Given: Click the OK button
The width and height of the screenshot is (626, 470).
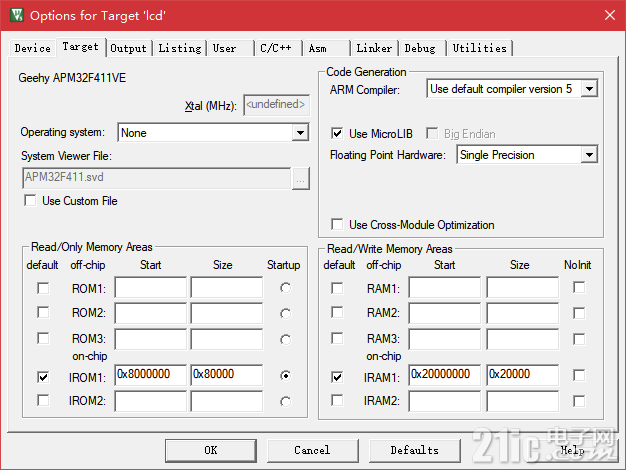Looking at the screenshot, I should (x=211, y=450).
